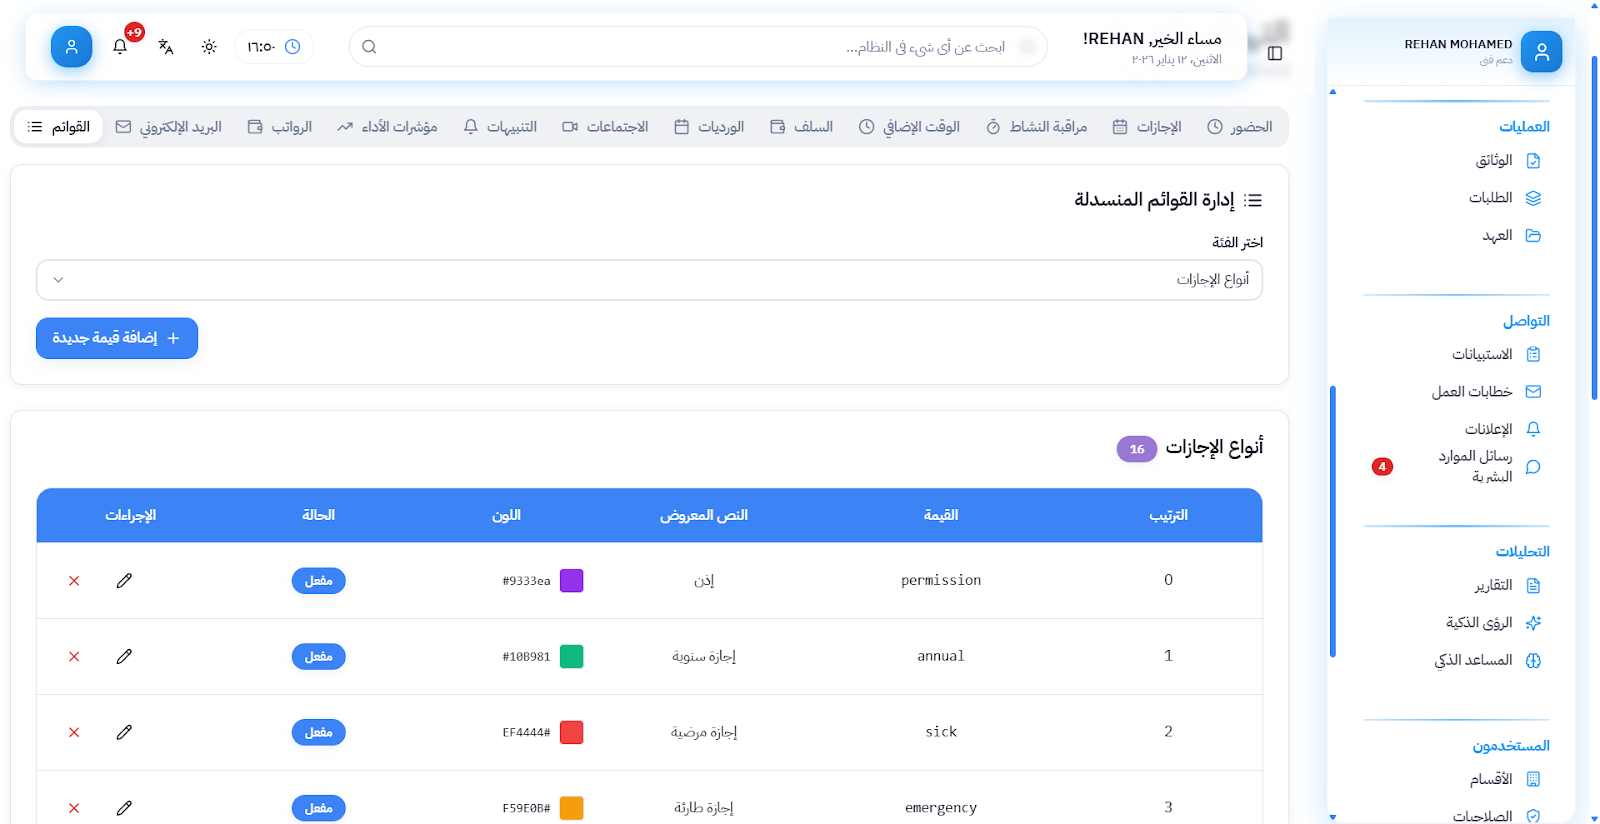Edit the sick leave row

(x=124, y=732)
